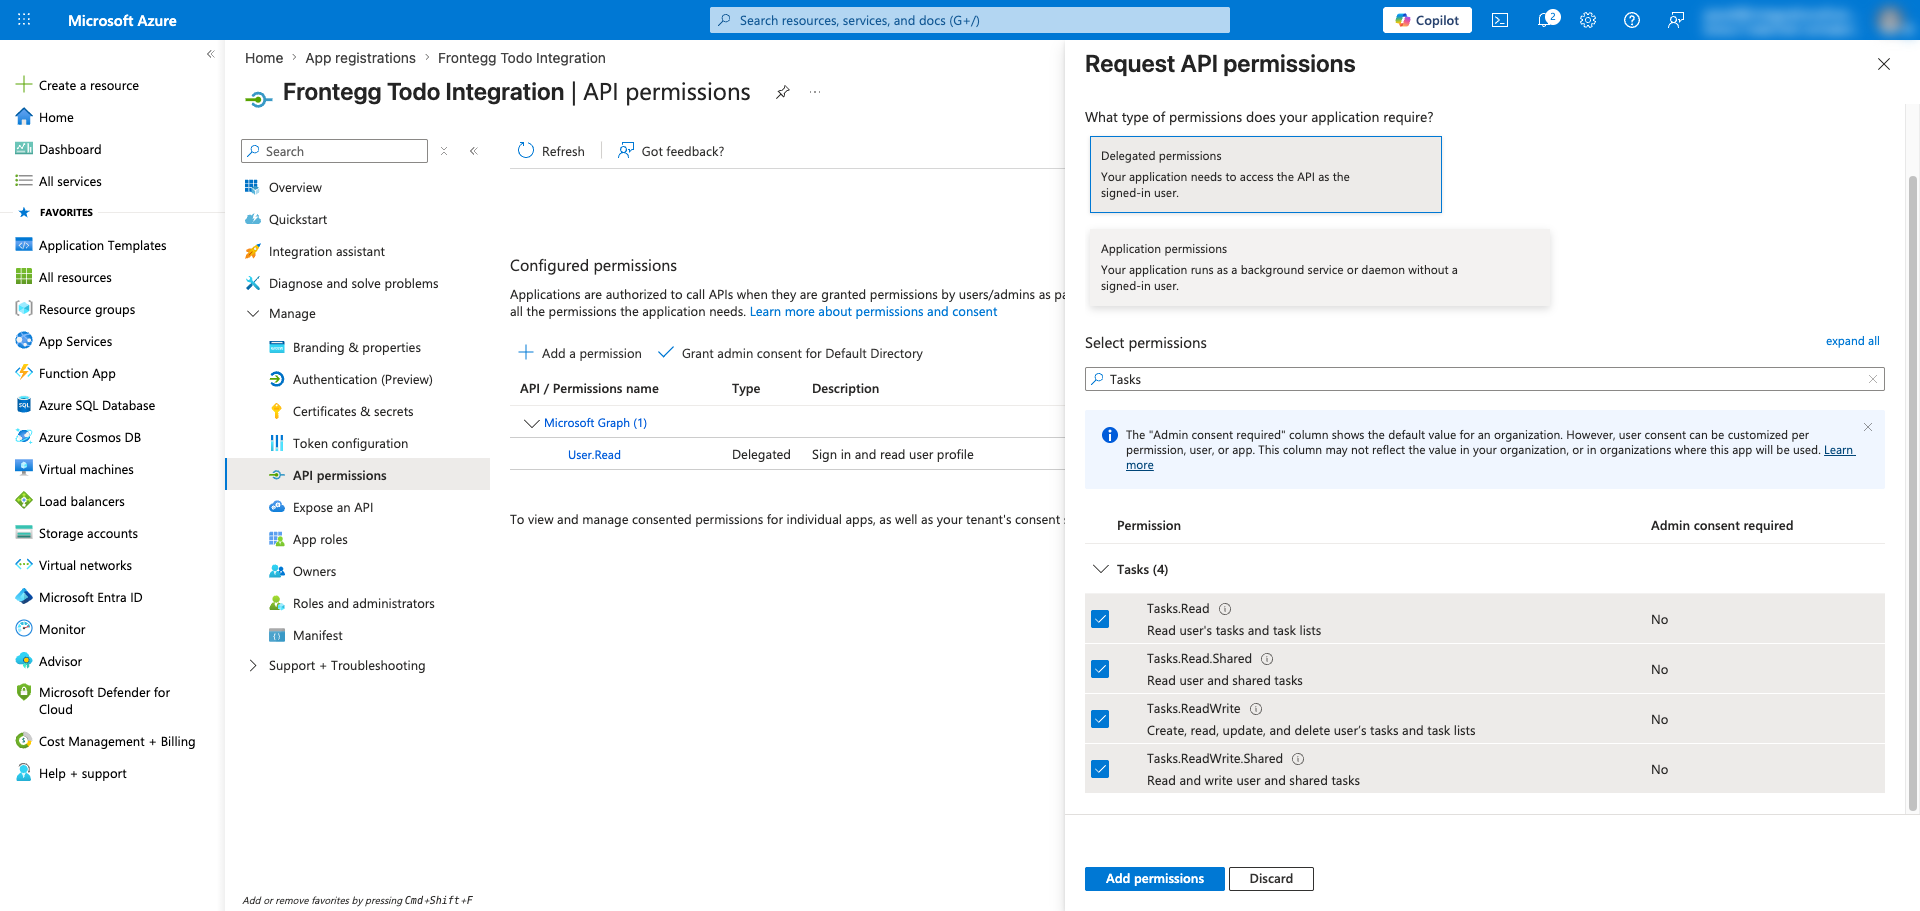This screenshot has height=911, width=1920.
Task: Click the resource menu Search box
Action: click(x=334, y=151)
